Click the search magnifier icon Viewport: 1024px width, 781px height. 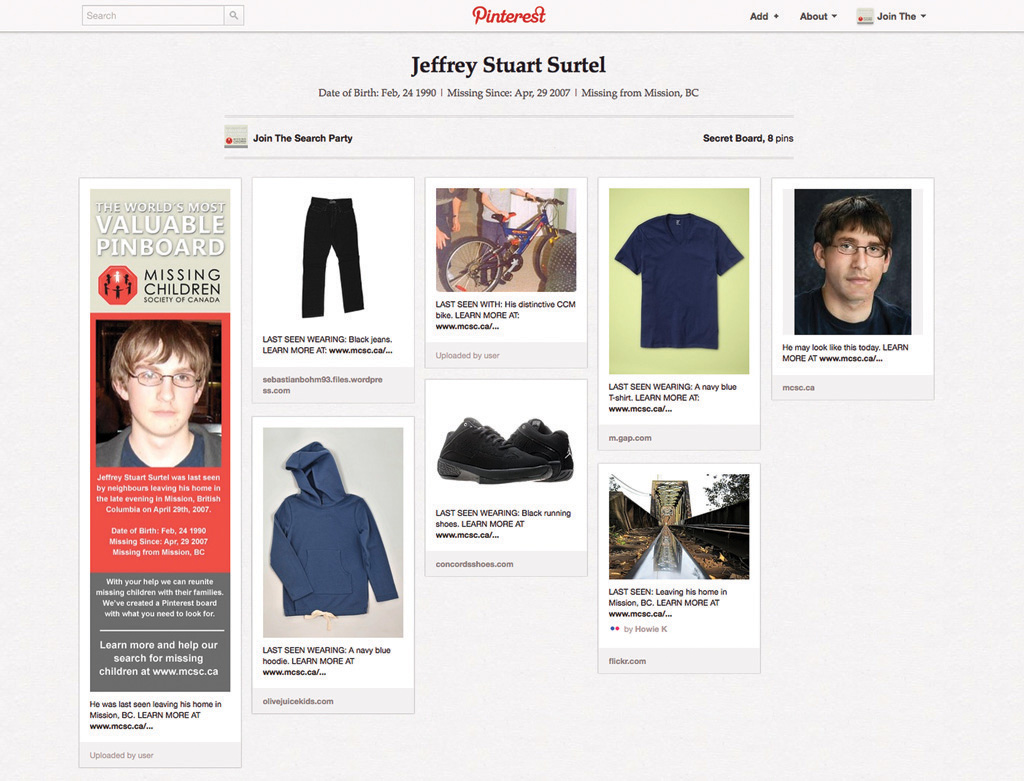[234, 16]
